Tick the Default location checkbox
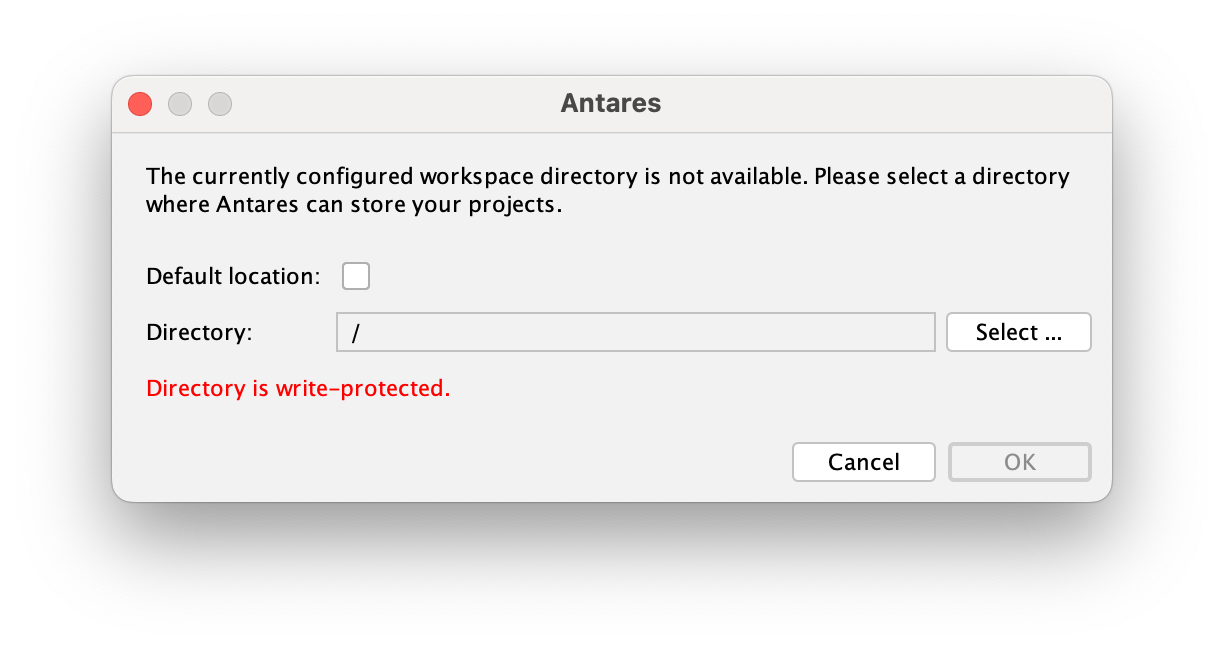This screenshot has width=1224, height=650. 356,276
